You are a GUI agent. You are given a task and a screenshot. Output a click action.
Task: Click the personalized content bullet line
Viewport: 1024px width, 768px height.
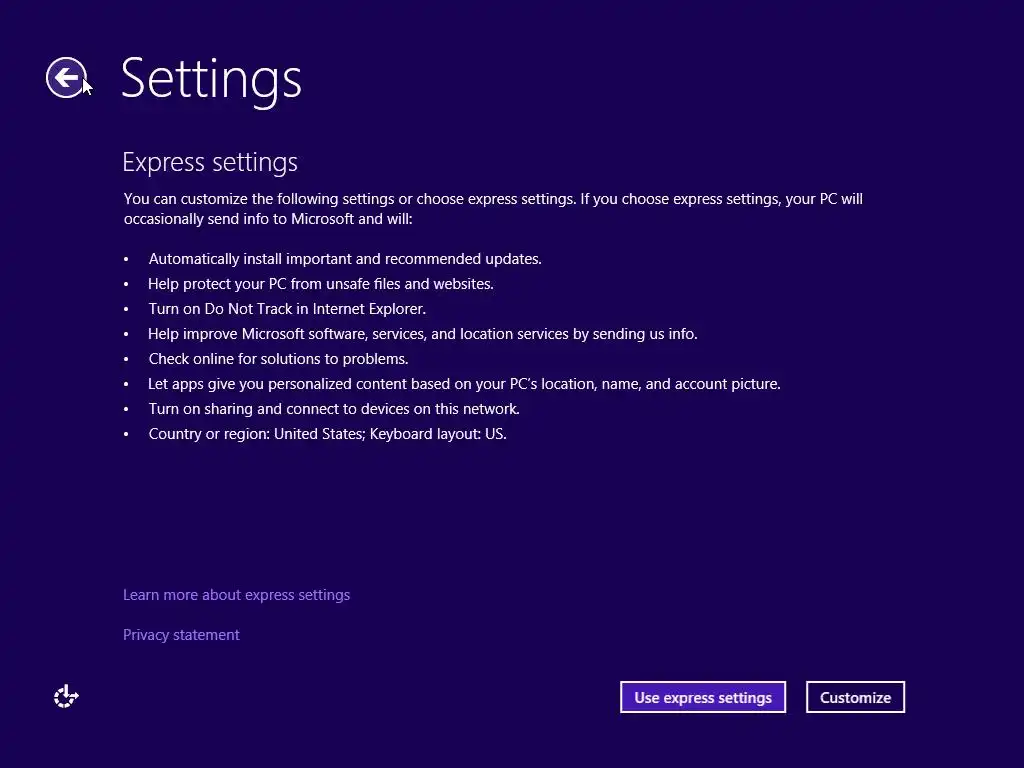click(x=464, y=384)
